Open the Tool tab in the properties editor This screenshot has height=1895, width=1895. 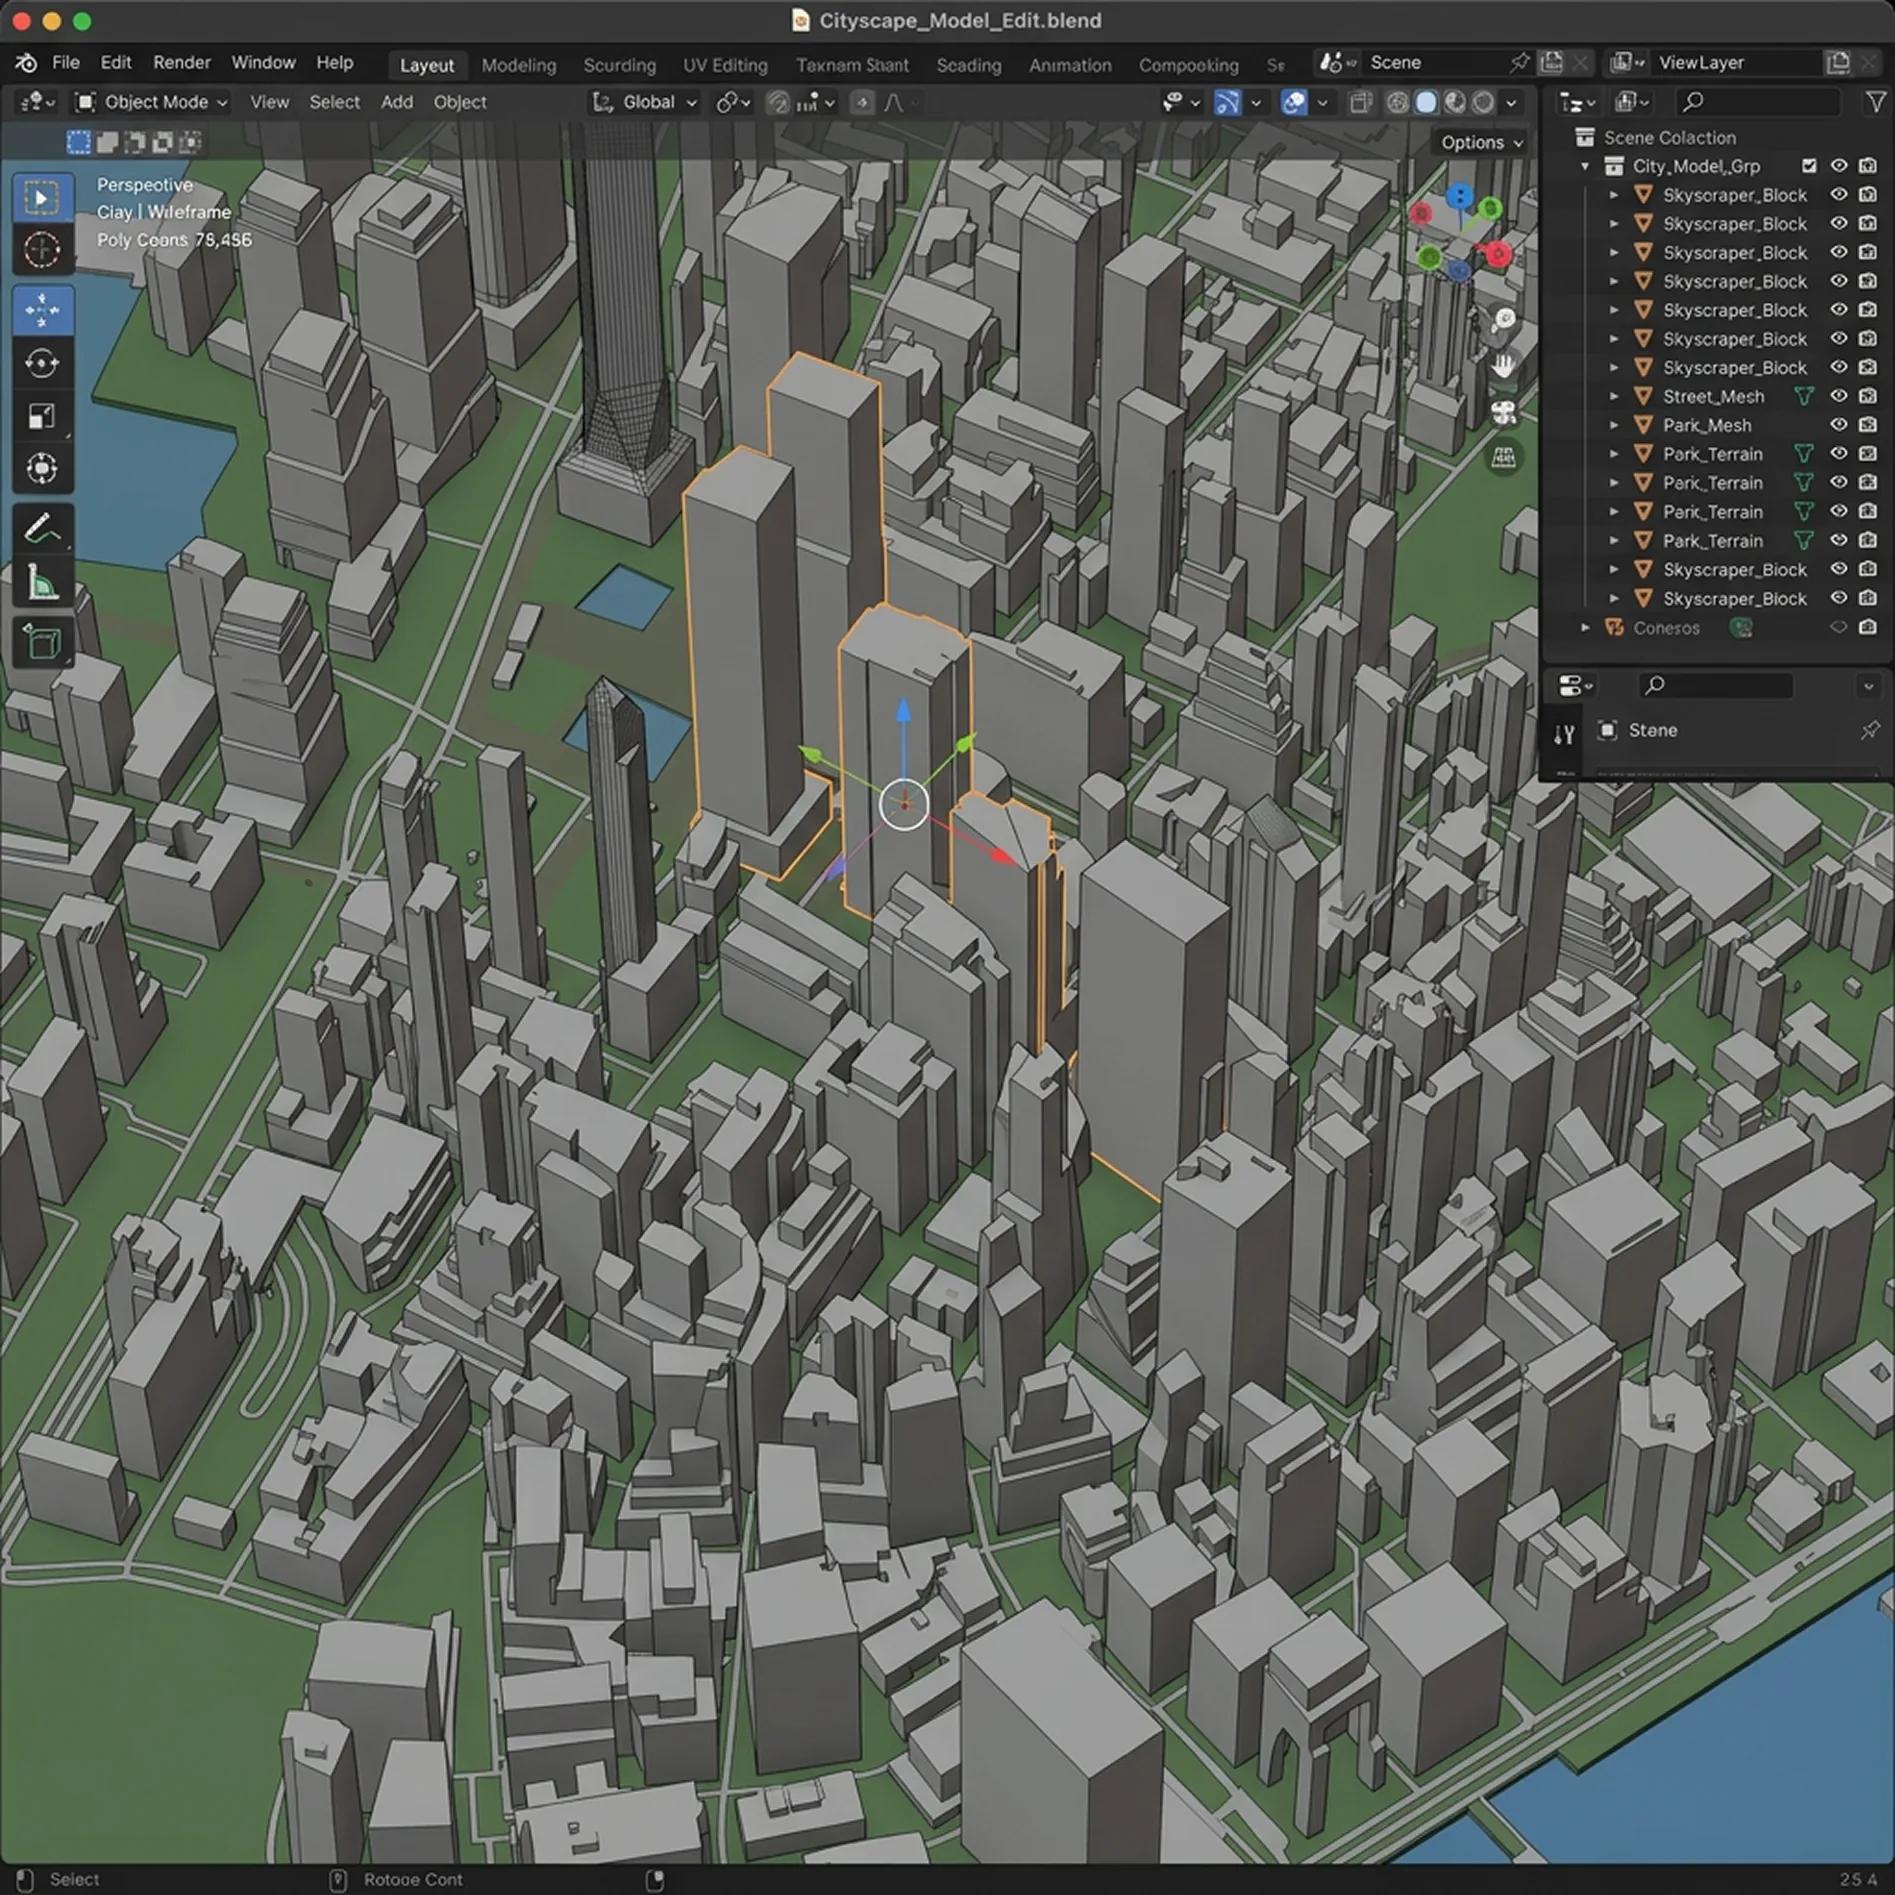(1564, 735)
